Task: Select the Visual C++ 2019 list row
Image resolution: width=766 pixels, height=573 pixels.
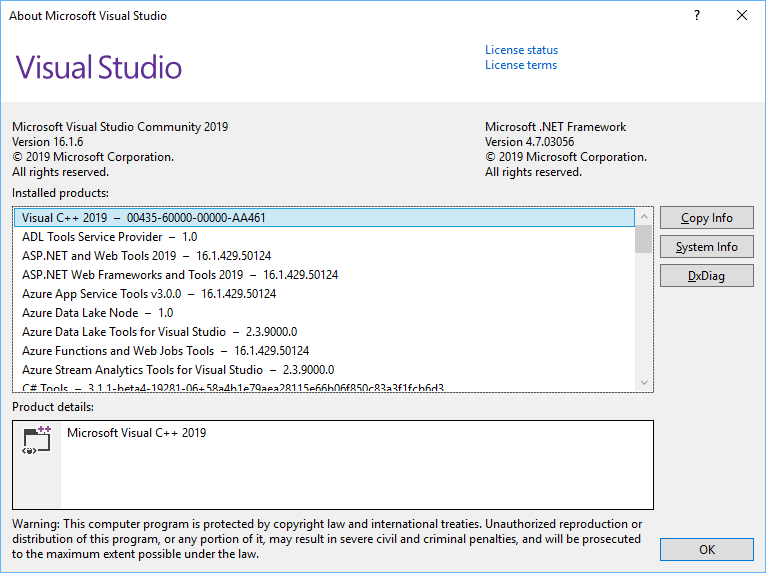Action: point(324,218)
